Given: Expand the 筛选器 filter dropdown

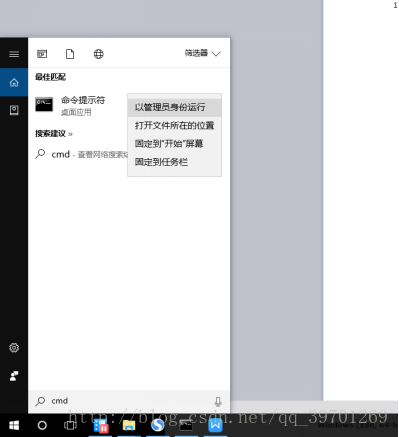Looking at the screenshot, I should click(x=202, y=53).
